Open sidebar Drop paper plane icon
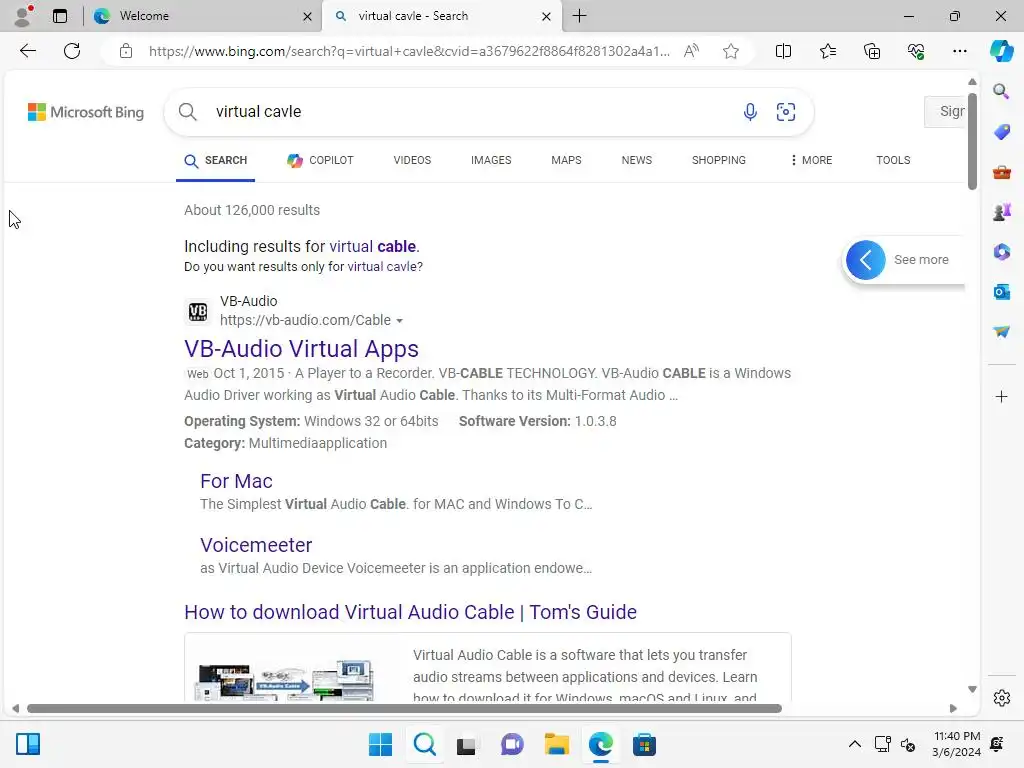The image size is (1024, 768). coord(1001,332)
